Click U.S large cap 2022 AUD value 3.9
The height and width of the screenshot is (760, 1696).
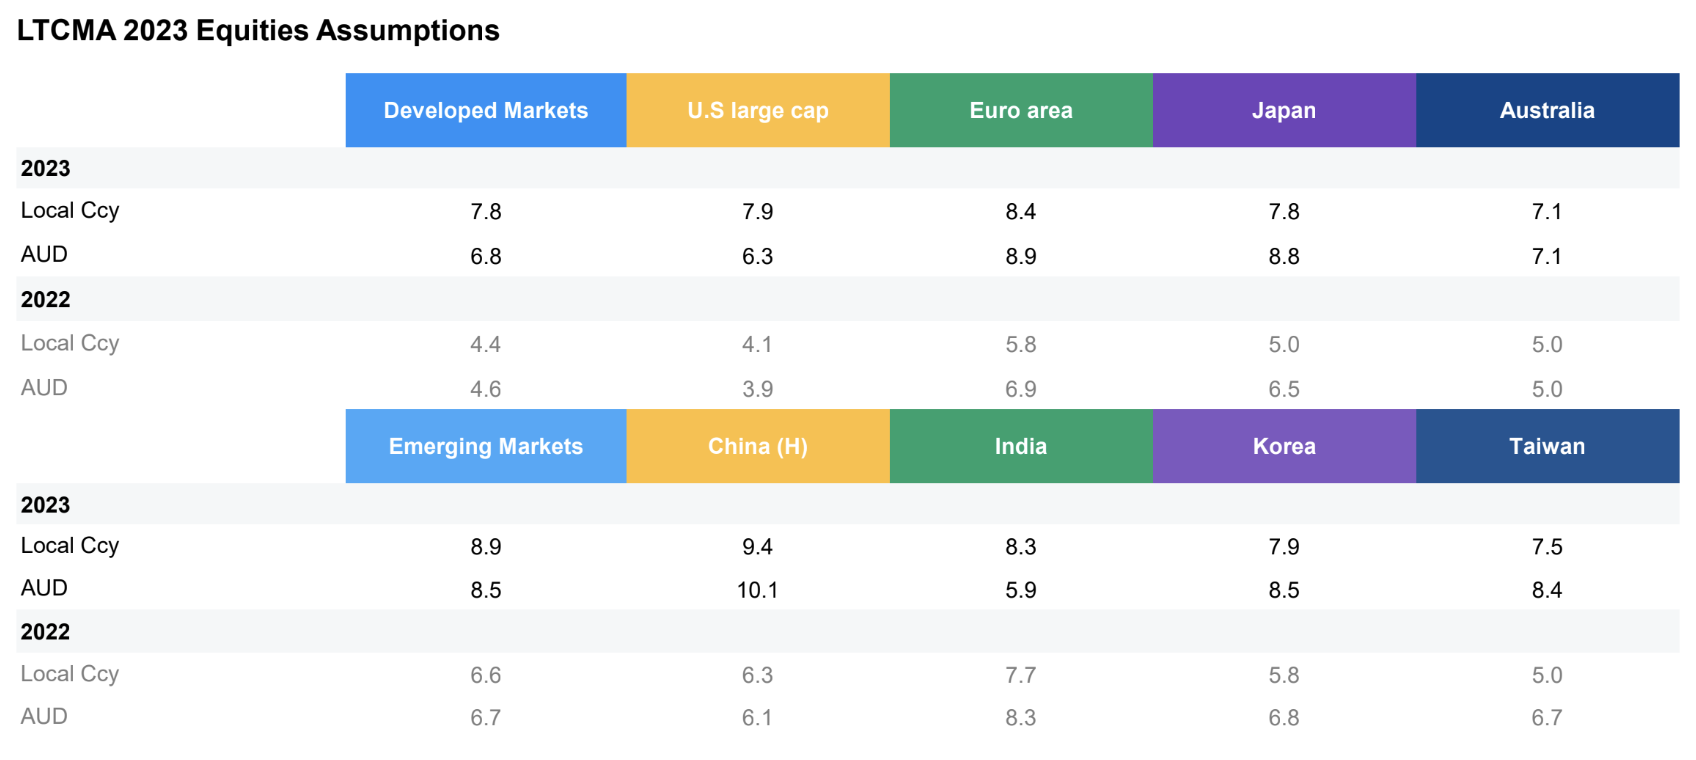[758, 389]
